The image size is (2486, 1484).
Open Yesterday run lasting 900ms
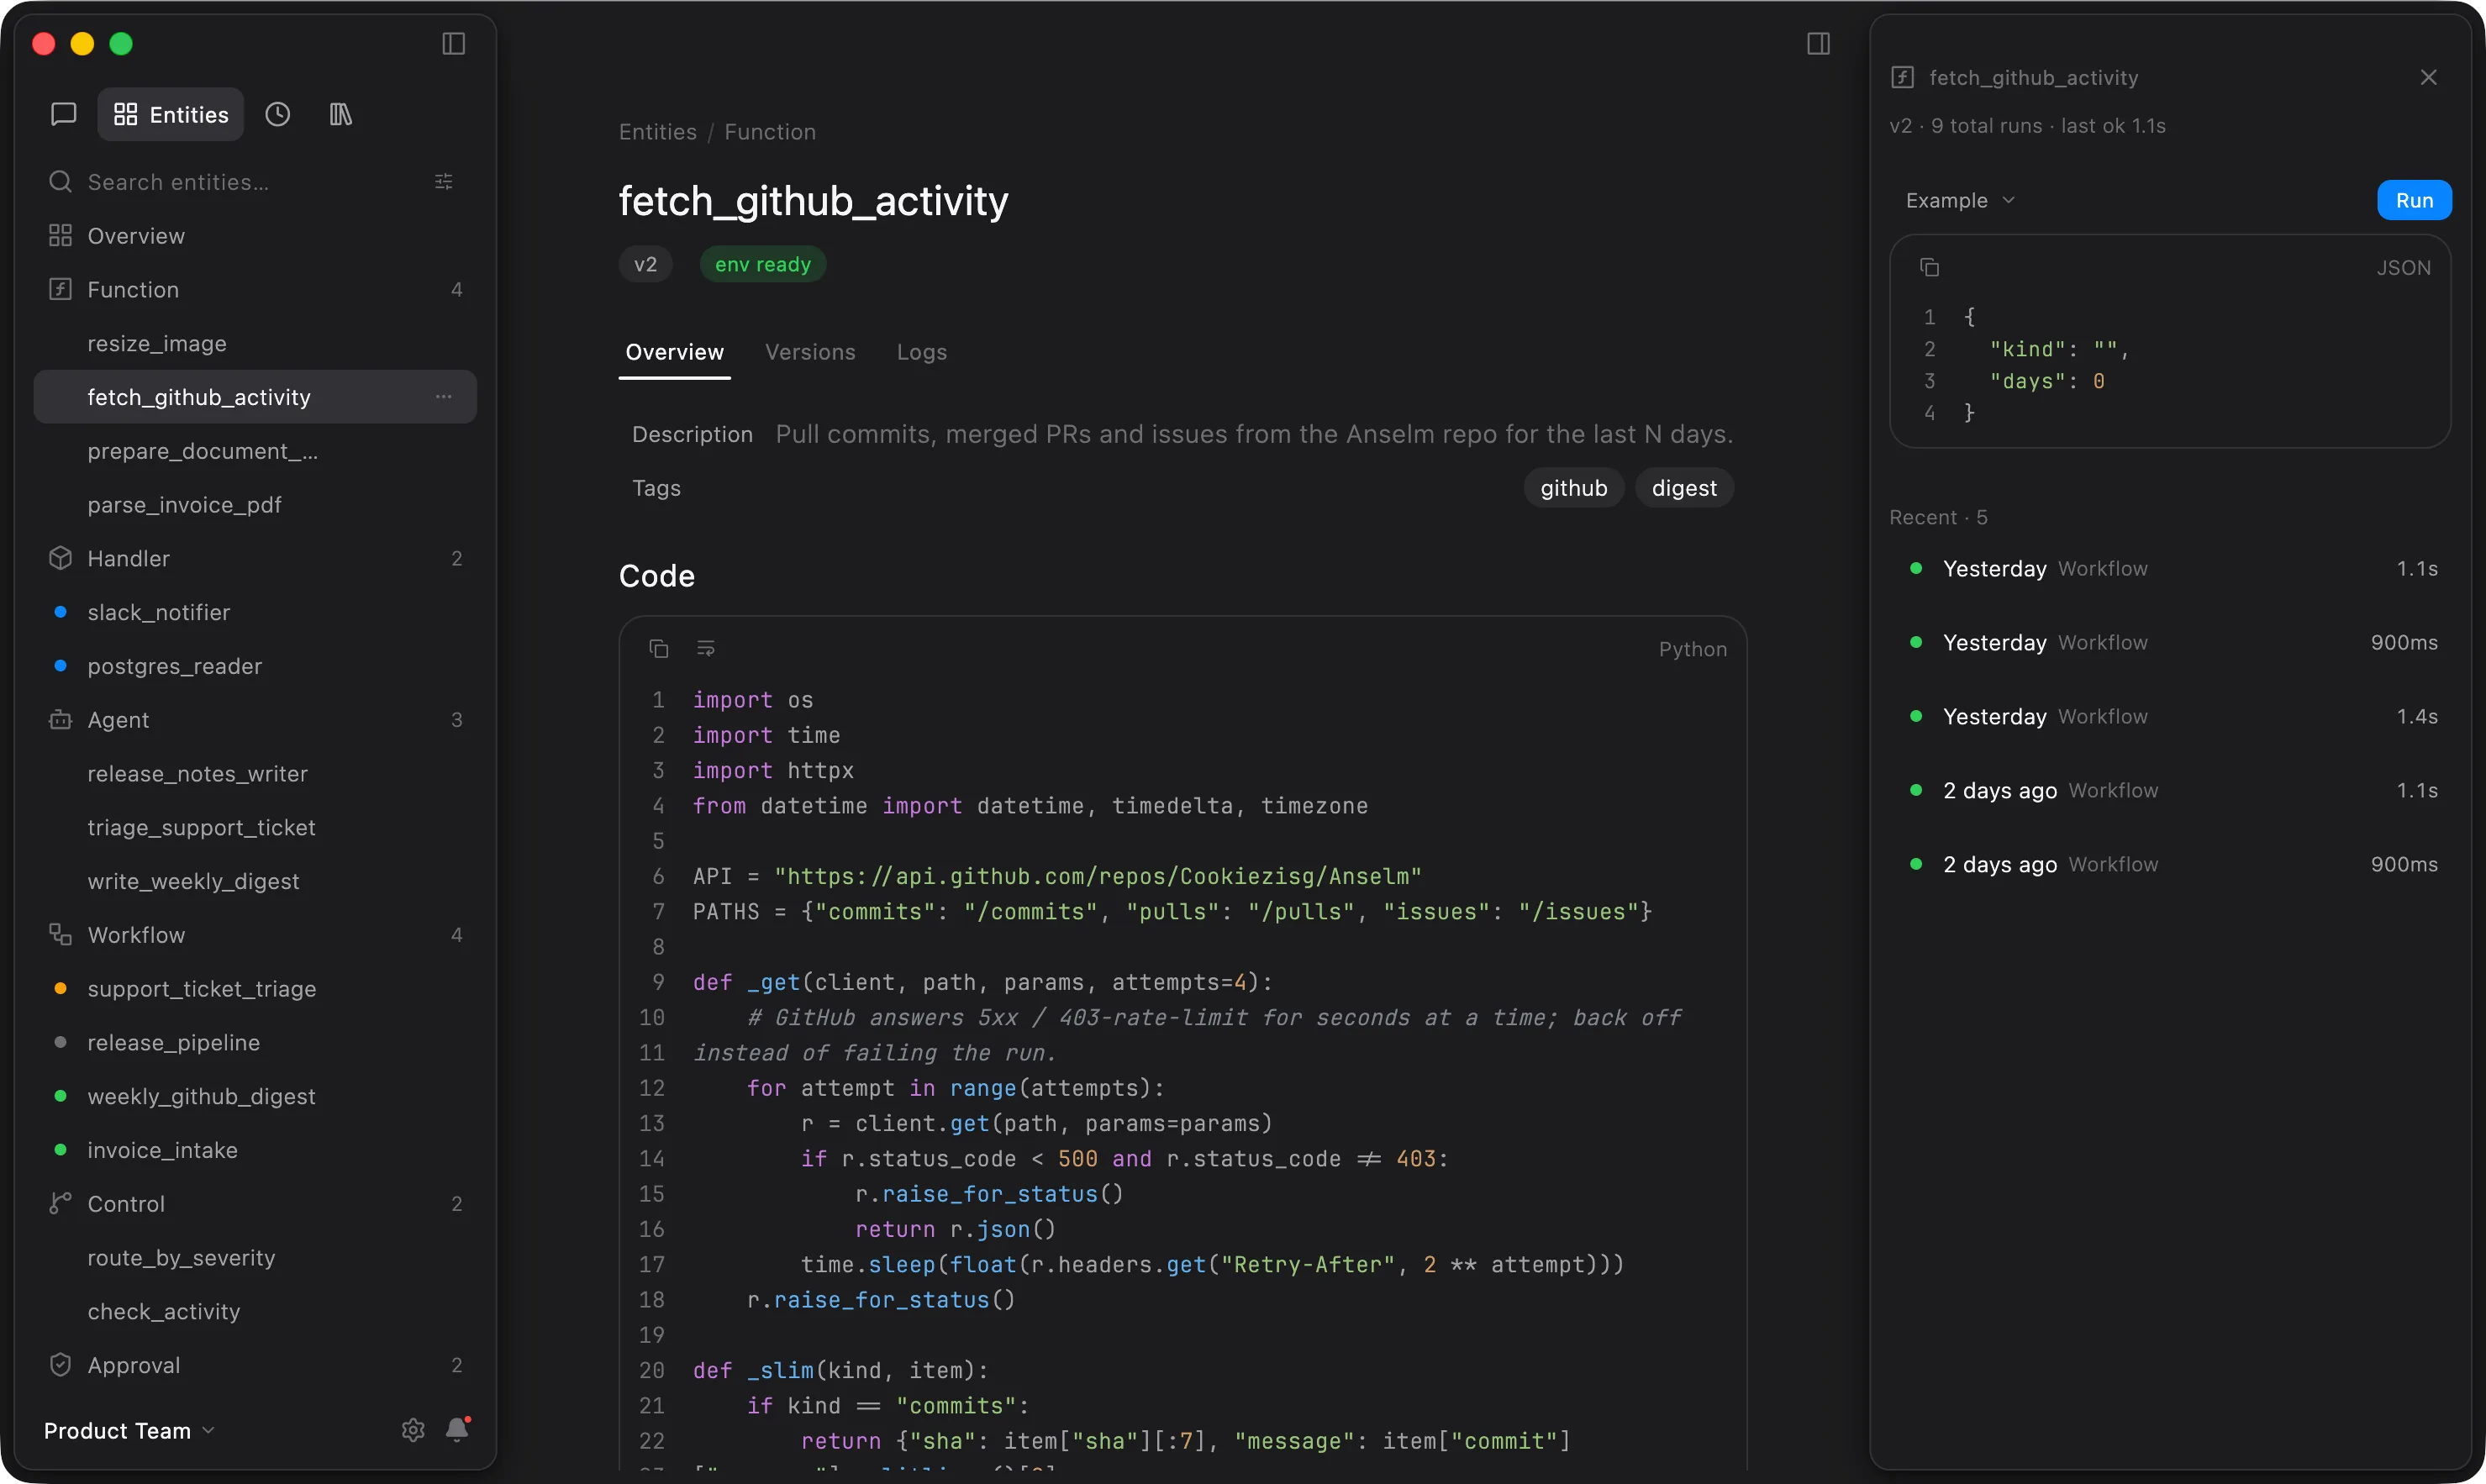tap(2171, 643)
